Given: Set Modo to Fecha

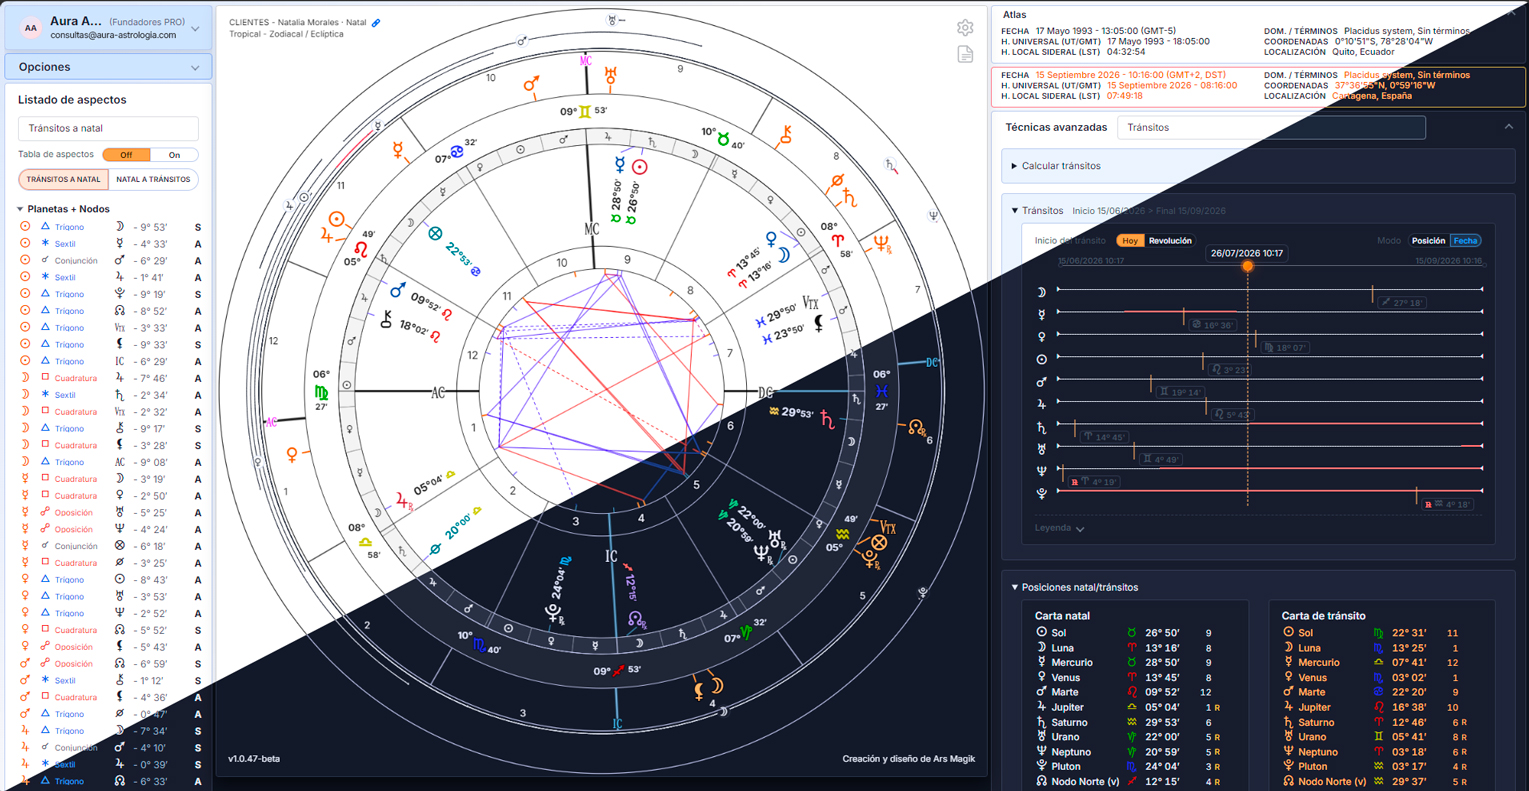Looking at the screenshot, I should [x=1465, y=241].
